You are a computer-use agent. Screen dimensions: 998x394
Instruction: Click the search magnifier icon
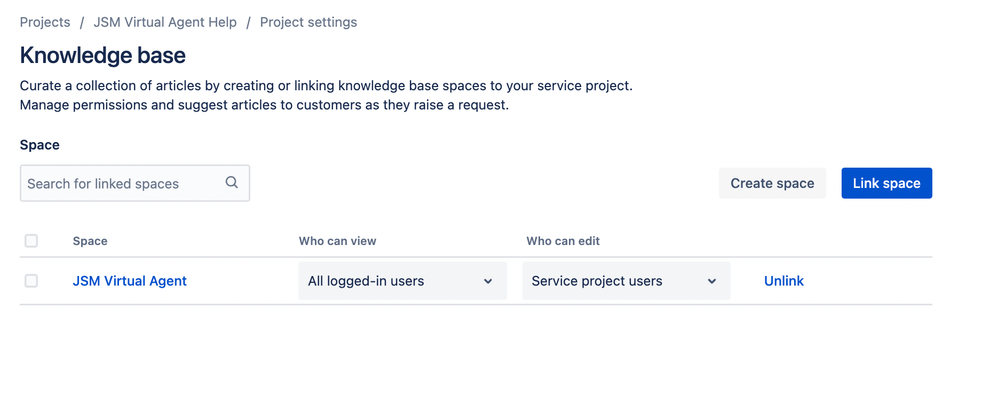click(x=232, y=183)
